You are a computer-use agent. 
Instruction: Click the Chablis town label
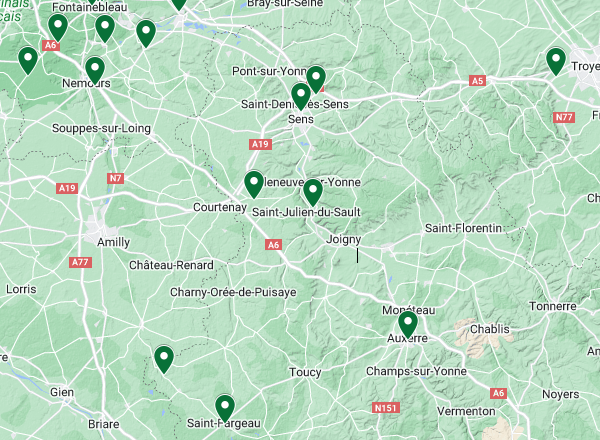point(489,329)
